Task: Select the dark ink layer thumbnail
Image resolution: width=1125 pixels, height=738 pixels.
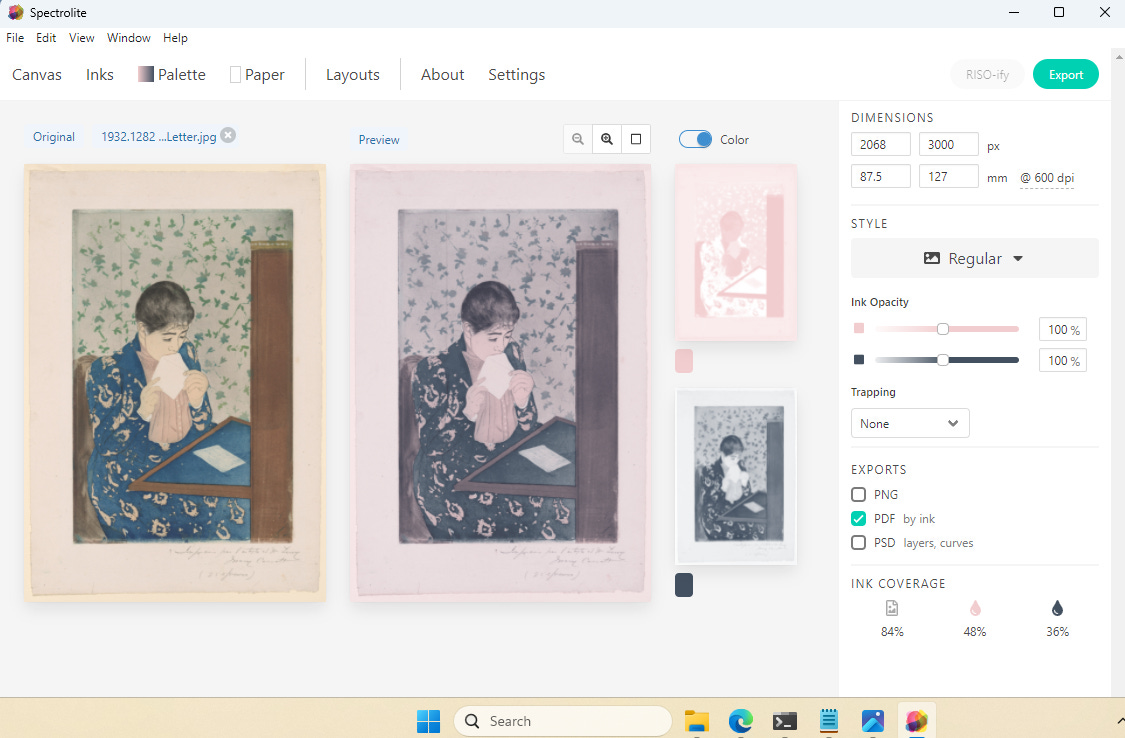Action: click(x=735, y=476)
